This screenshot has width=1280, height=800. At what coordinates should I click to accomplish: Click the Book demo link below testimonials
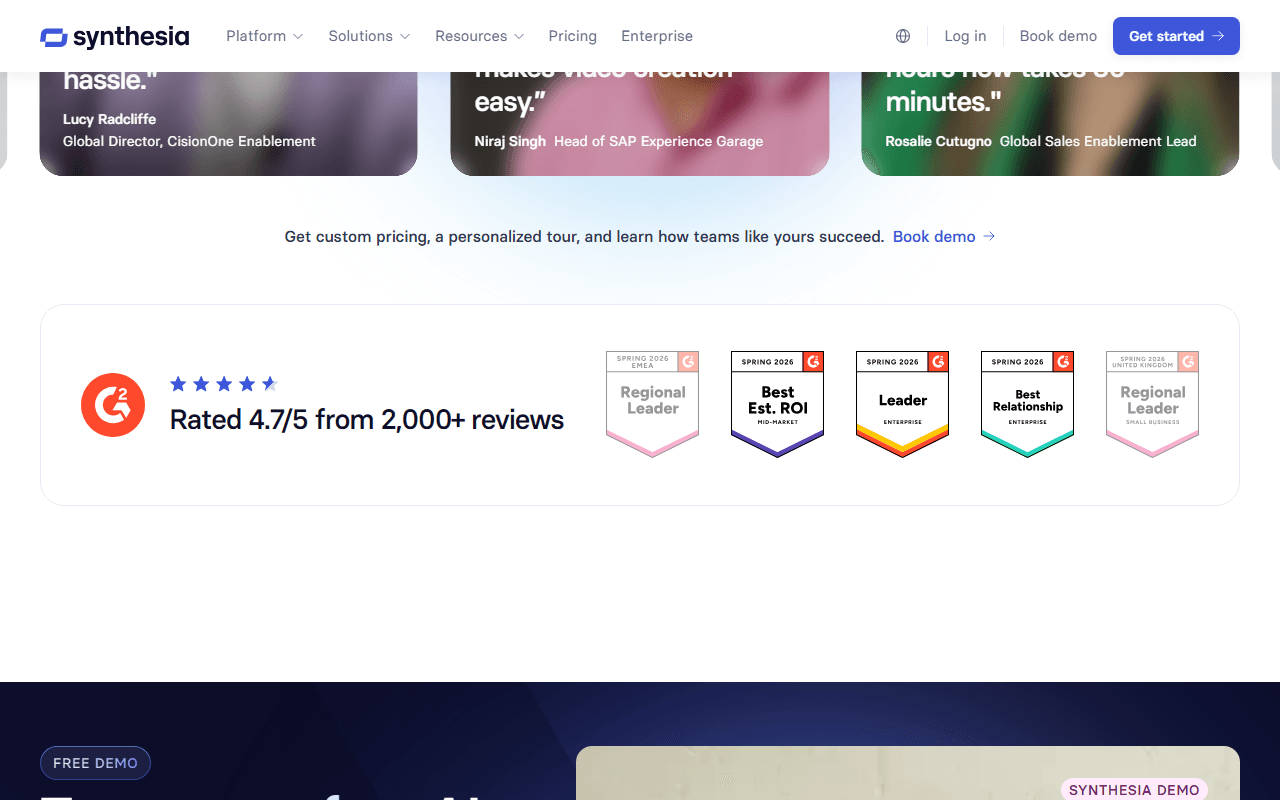(944, 237)
